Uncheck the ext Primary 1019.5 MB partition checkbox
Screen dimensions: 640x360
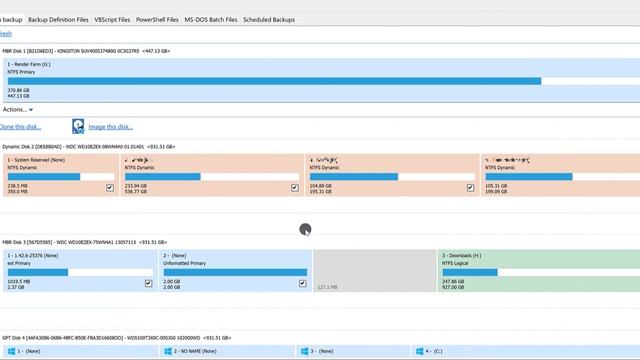(149, 283)
